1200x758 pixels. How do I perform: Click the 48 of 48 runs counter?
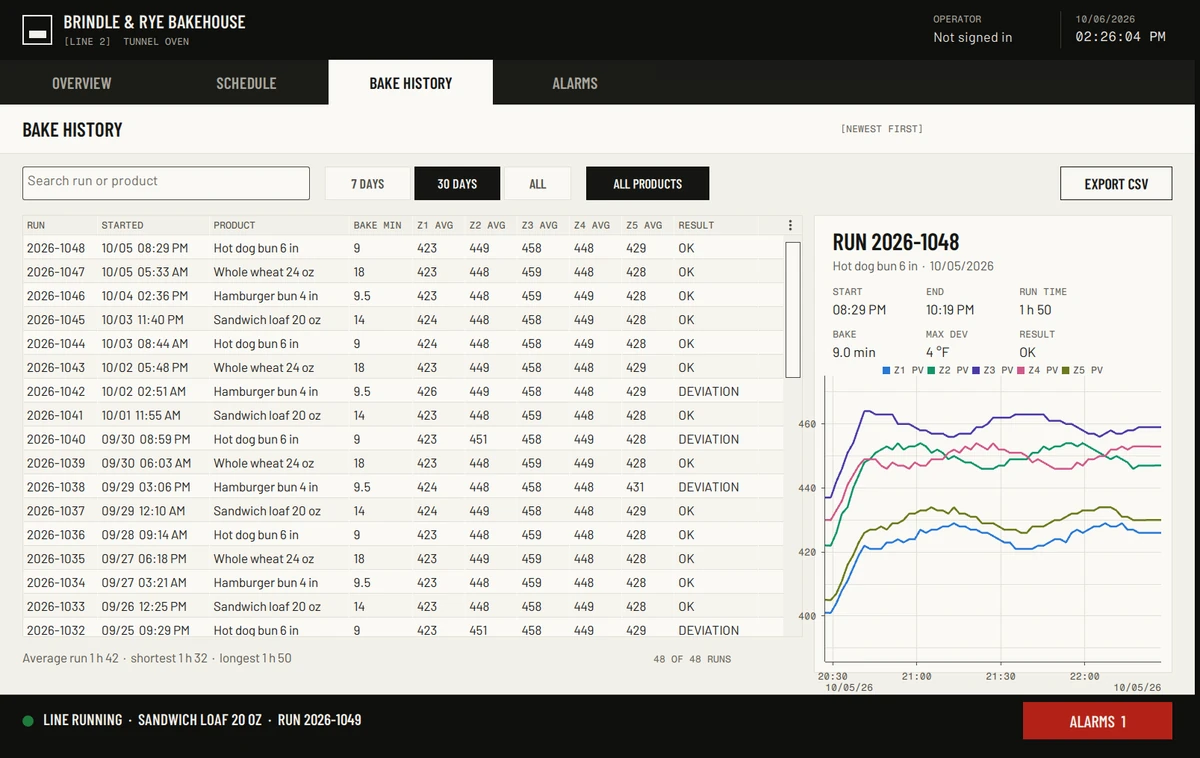[x=692, y=659]
